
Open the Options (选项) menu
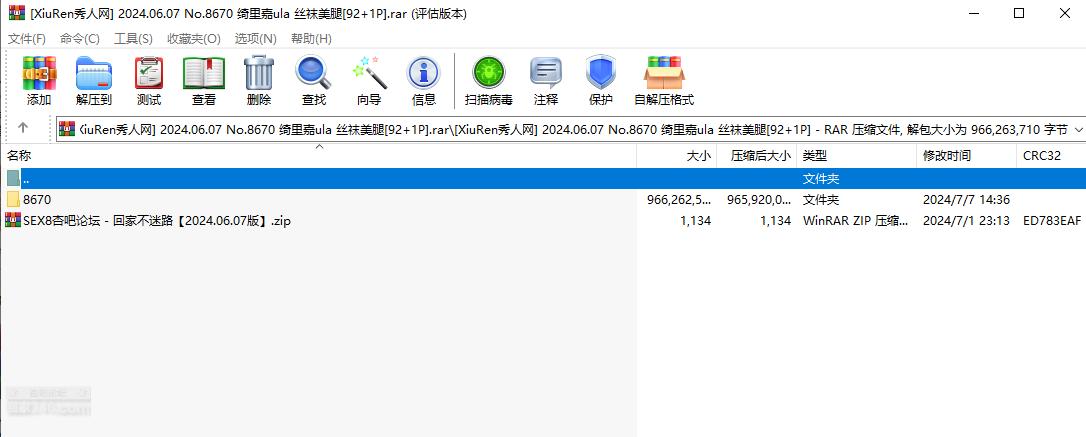pyautogui.click(x=256, y=39)
